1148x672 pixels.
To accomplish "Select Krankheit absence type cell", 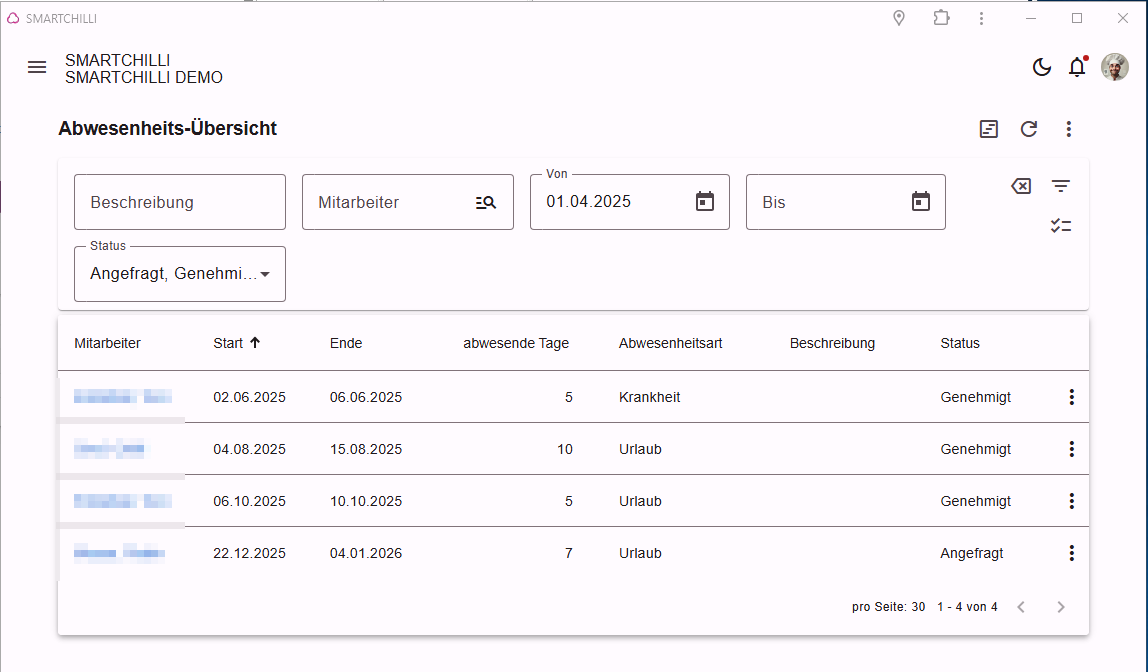I will 649,397.
